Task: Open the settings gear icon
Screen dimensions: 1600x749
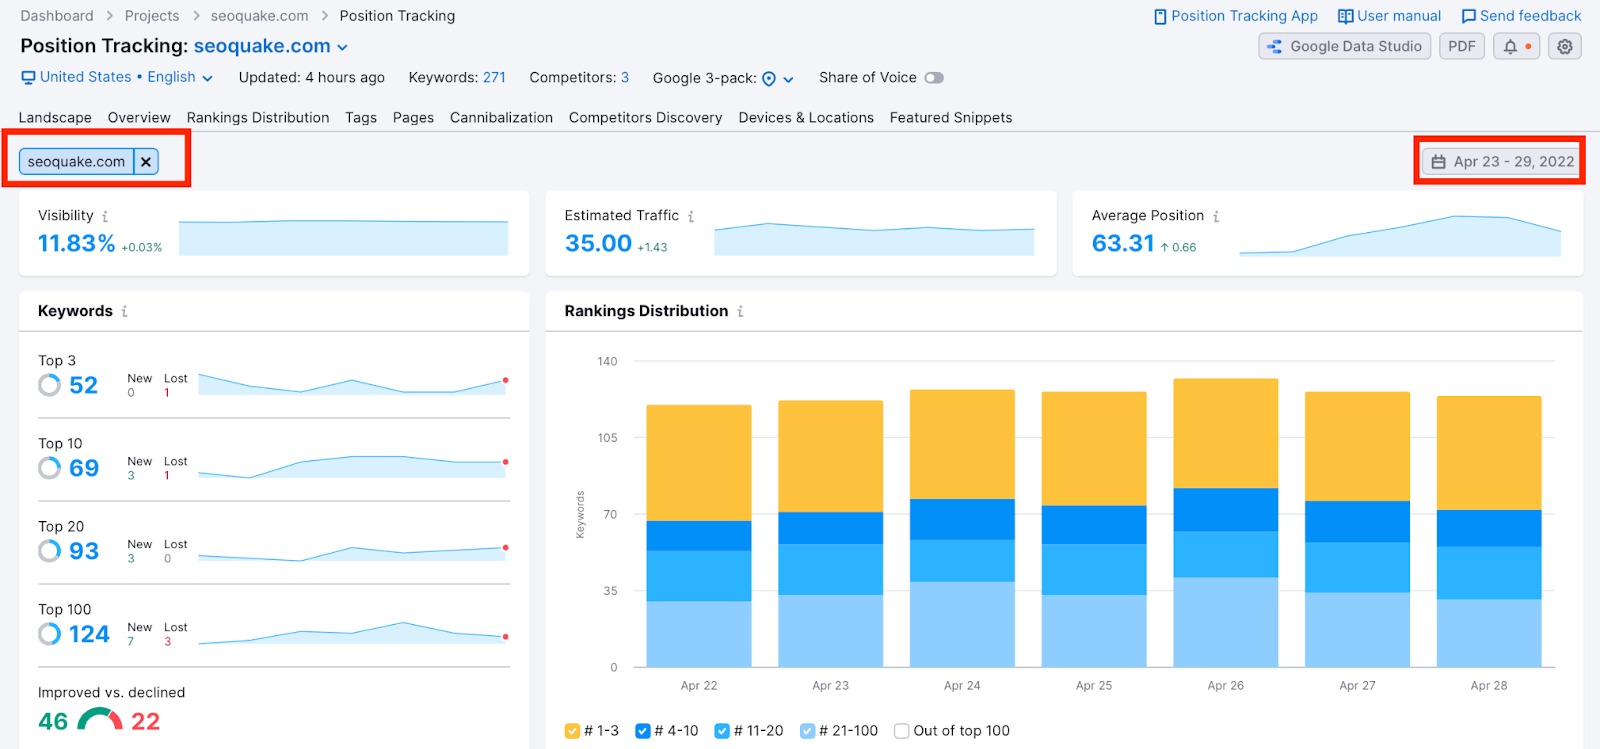Action: point(1565,47)
